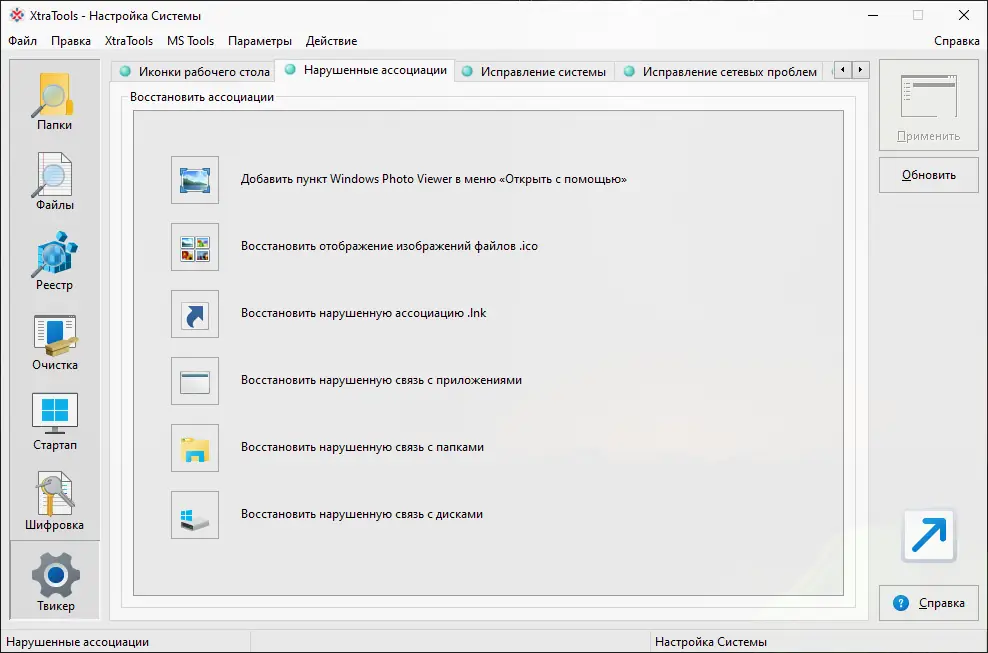Click the folder link restore icon
The image size is (988, 653).
click(x=195, y=448)
